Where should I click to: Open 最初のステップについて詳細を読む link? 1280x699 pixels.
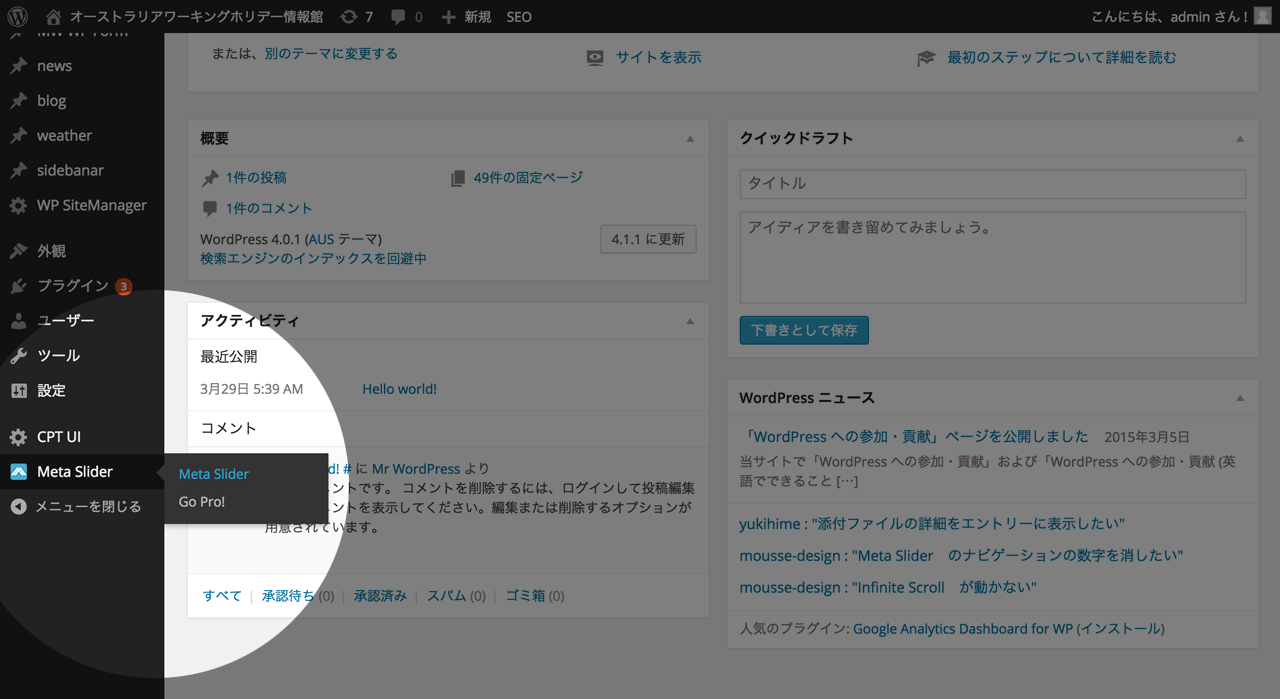pos(1062,58)
